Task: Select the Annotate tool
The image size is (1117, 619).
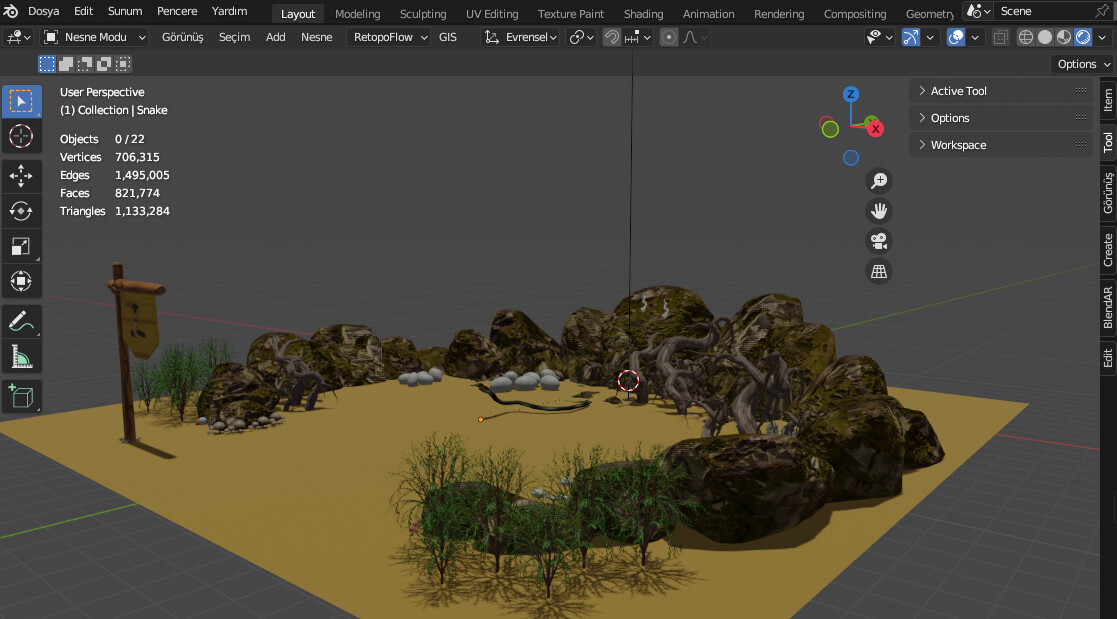Action: 21,321
